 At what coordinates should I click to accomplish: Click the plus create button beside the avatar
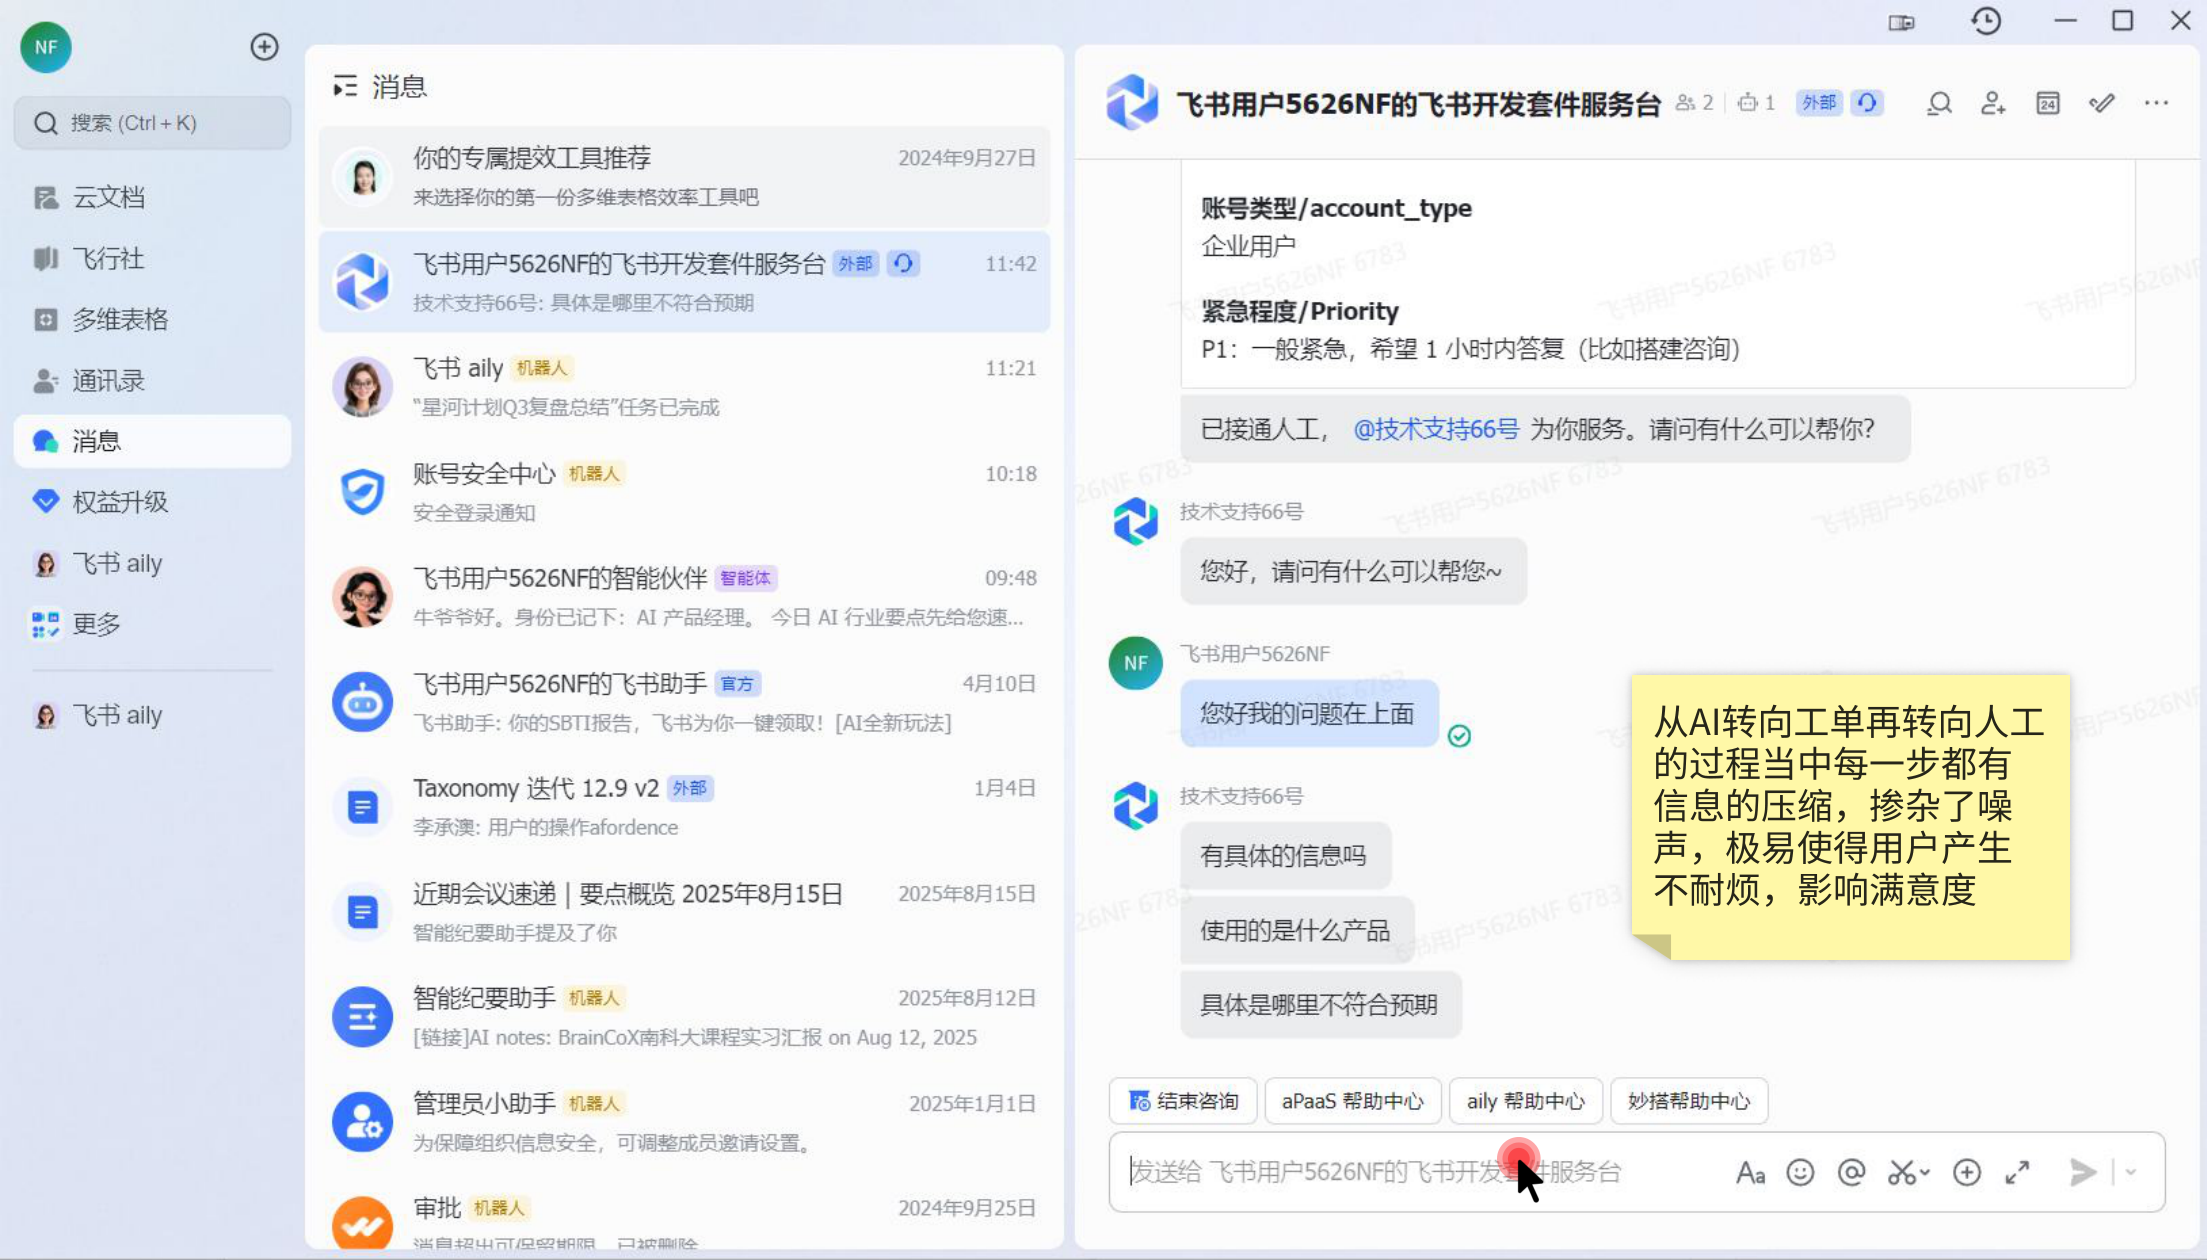264,47
